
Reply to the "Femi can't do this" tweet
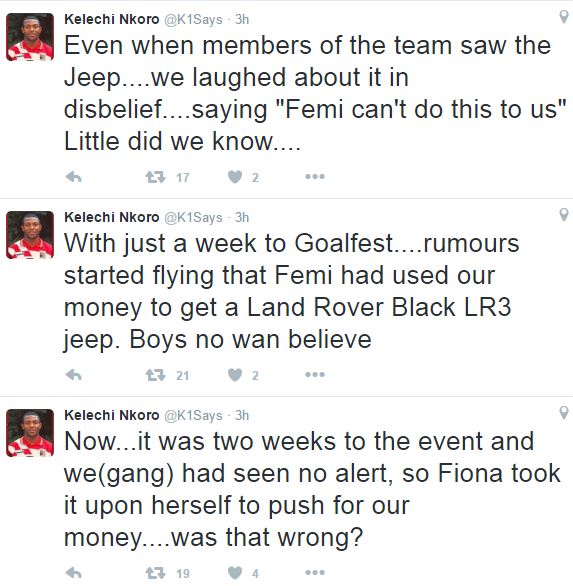74,177
